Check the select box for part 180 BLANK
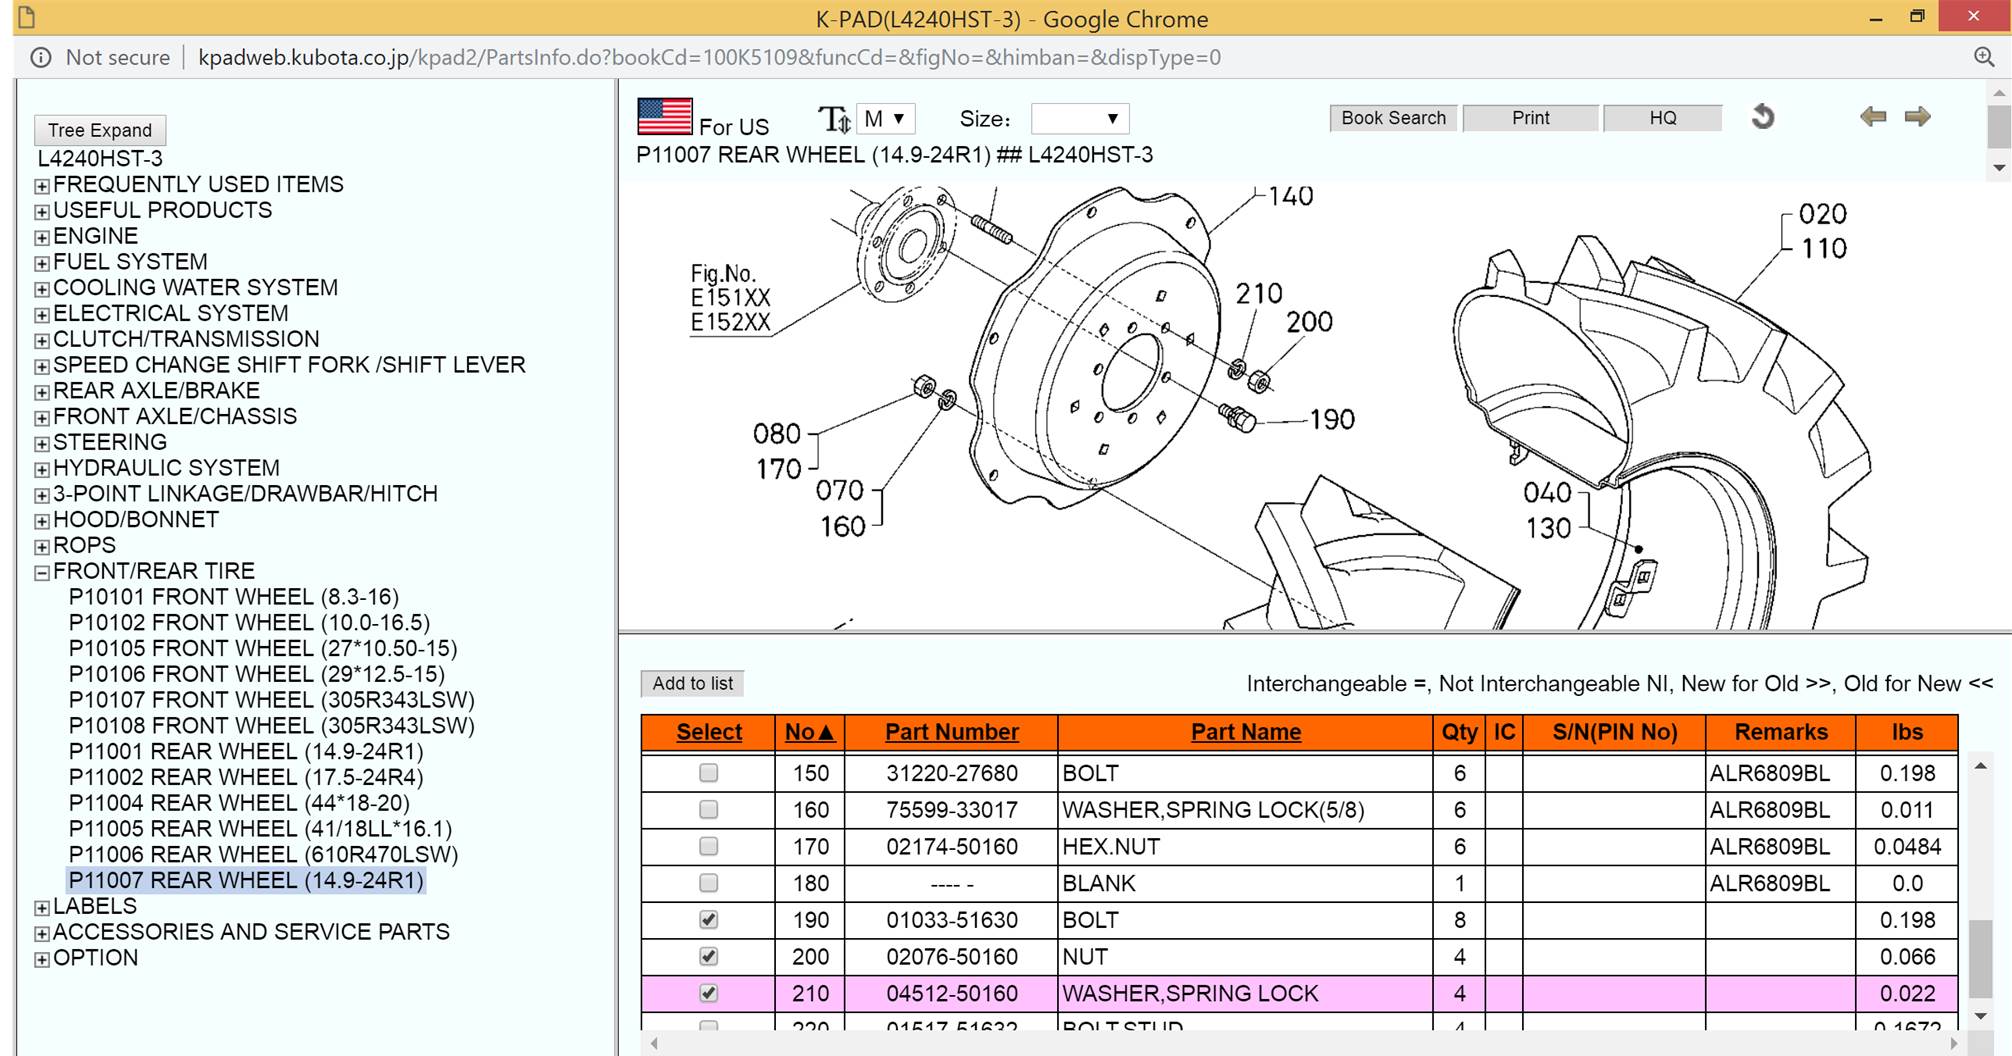Image resolution: width=2012 pixels, height=1056 pixels. [708, 883]
